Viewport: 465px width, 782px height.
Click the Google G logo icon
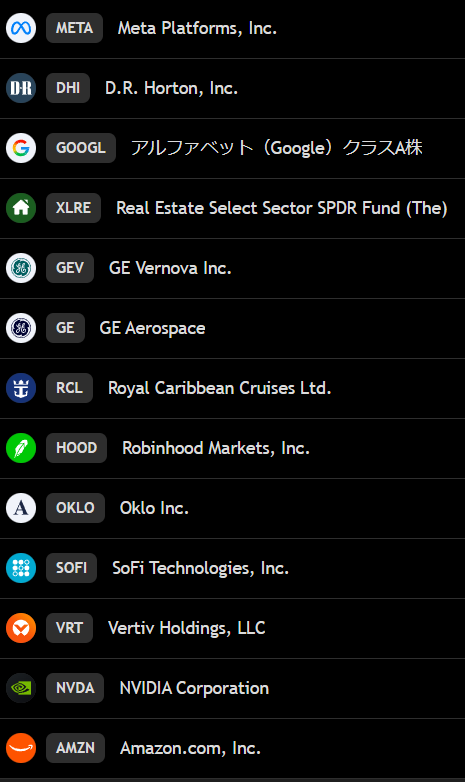pos(21,148)
